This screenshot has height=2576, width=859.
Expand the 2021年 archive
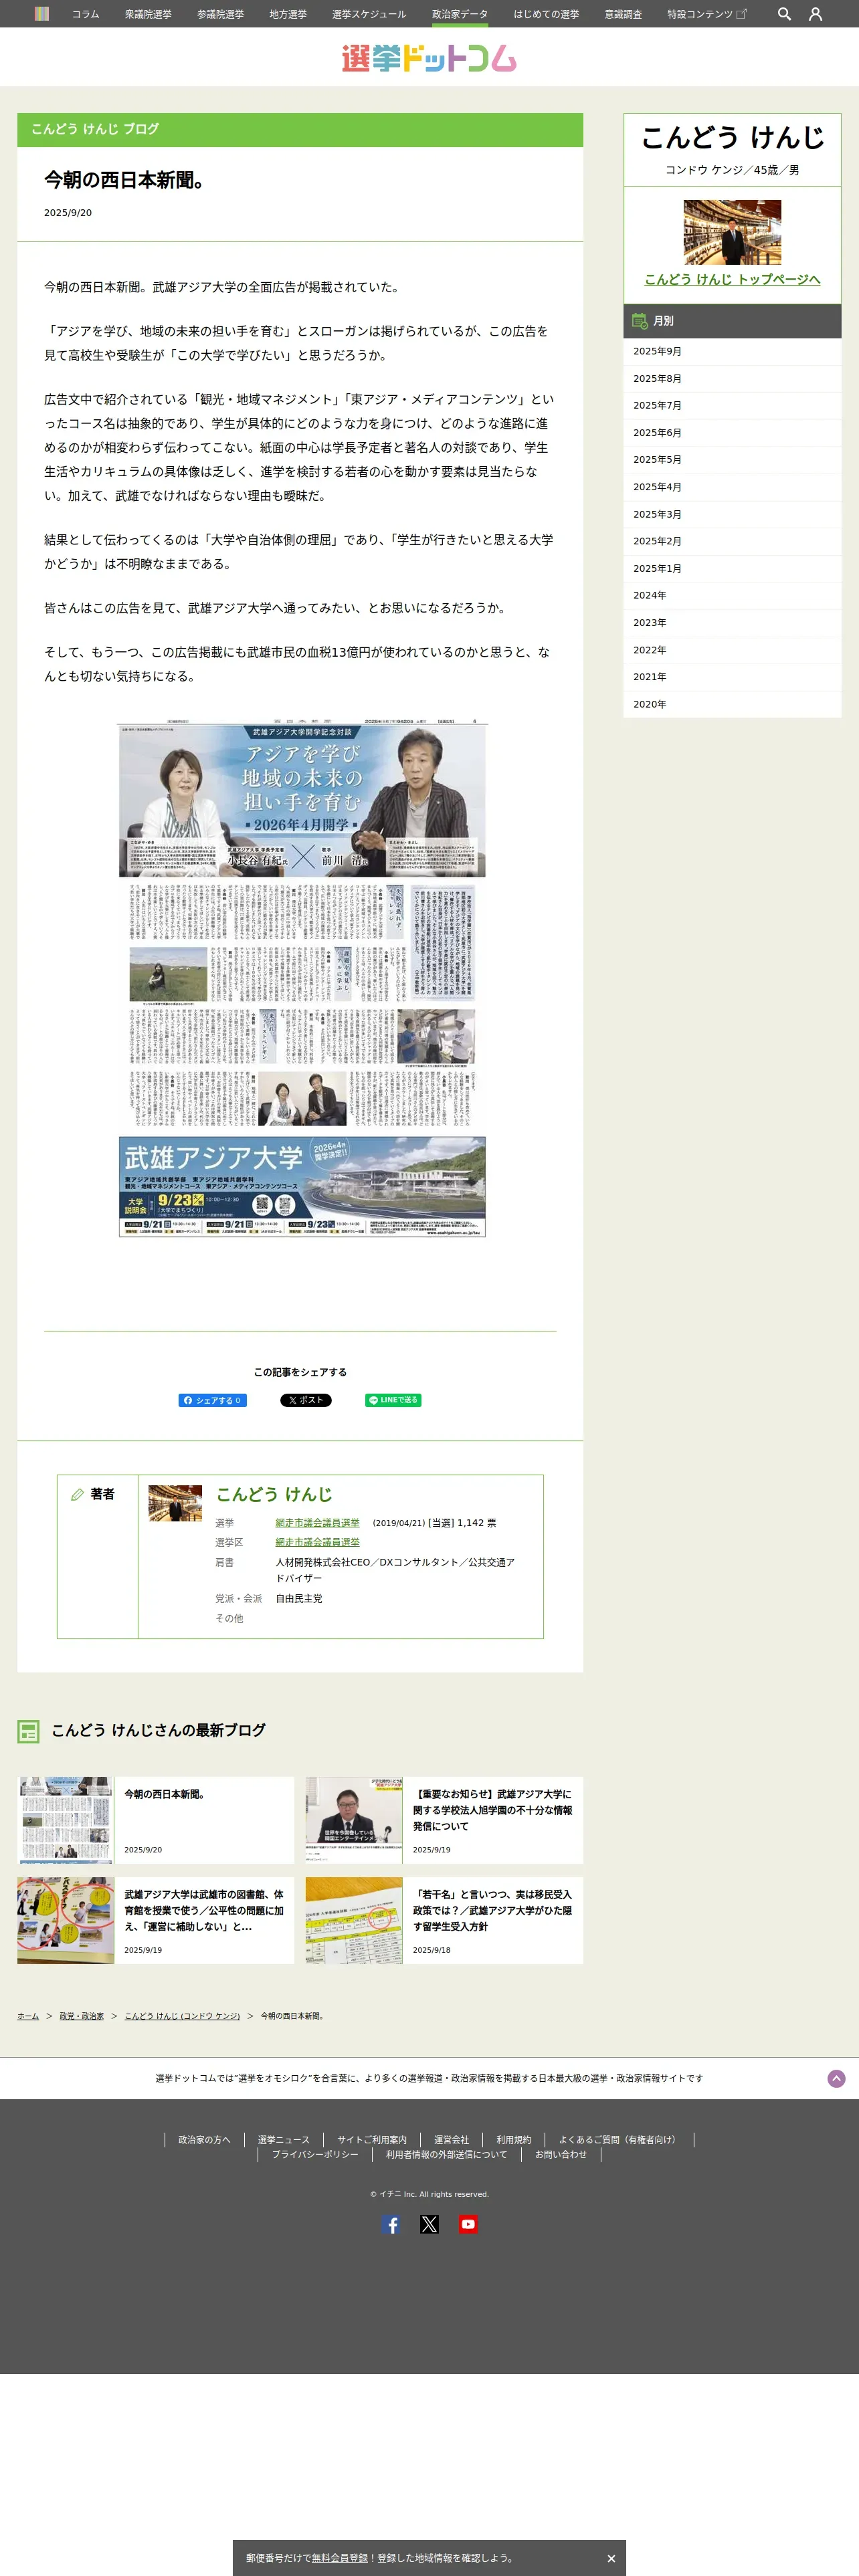pos(732,677)
